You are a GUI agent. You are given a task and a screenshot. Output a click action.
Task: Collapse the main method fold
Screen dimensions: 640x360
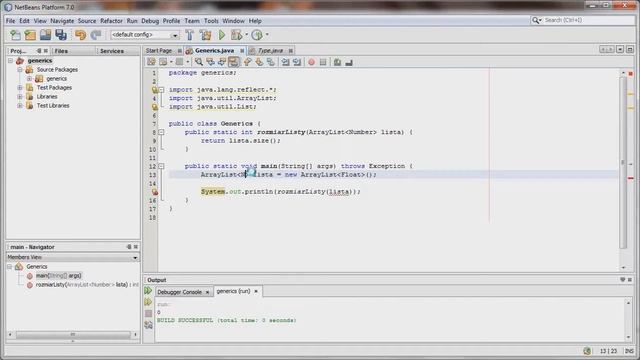click(161, 166)
